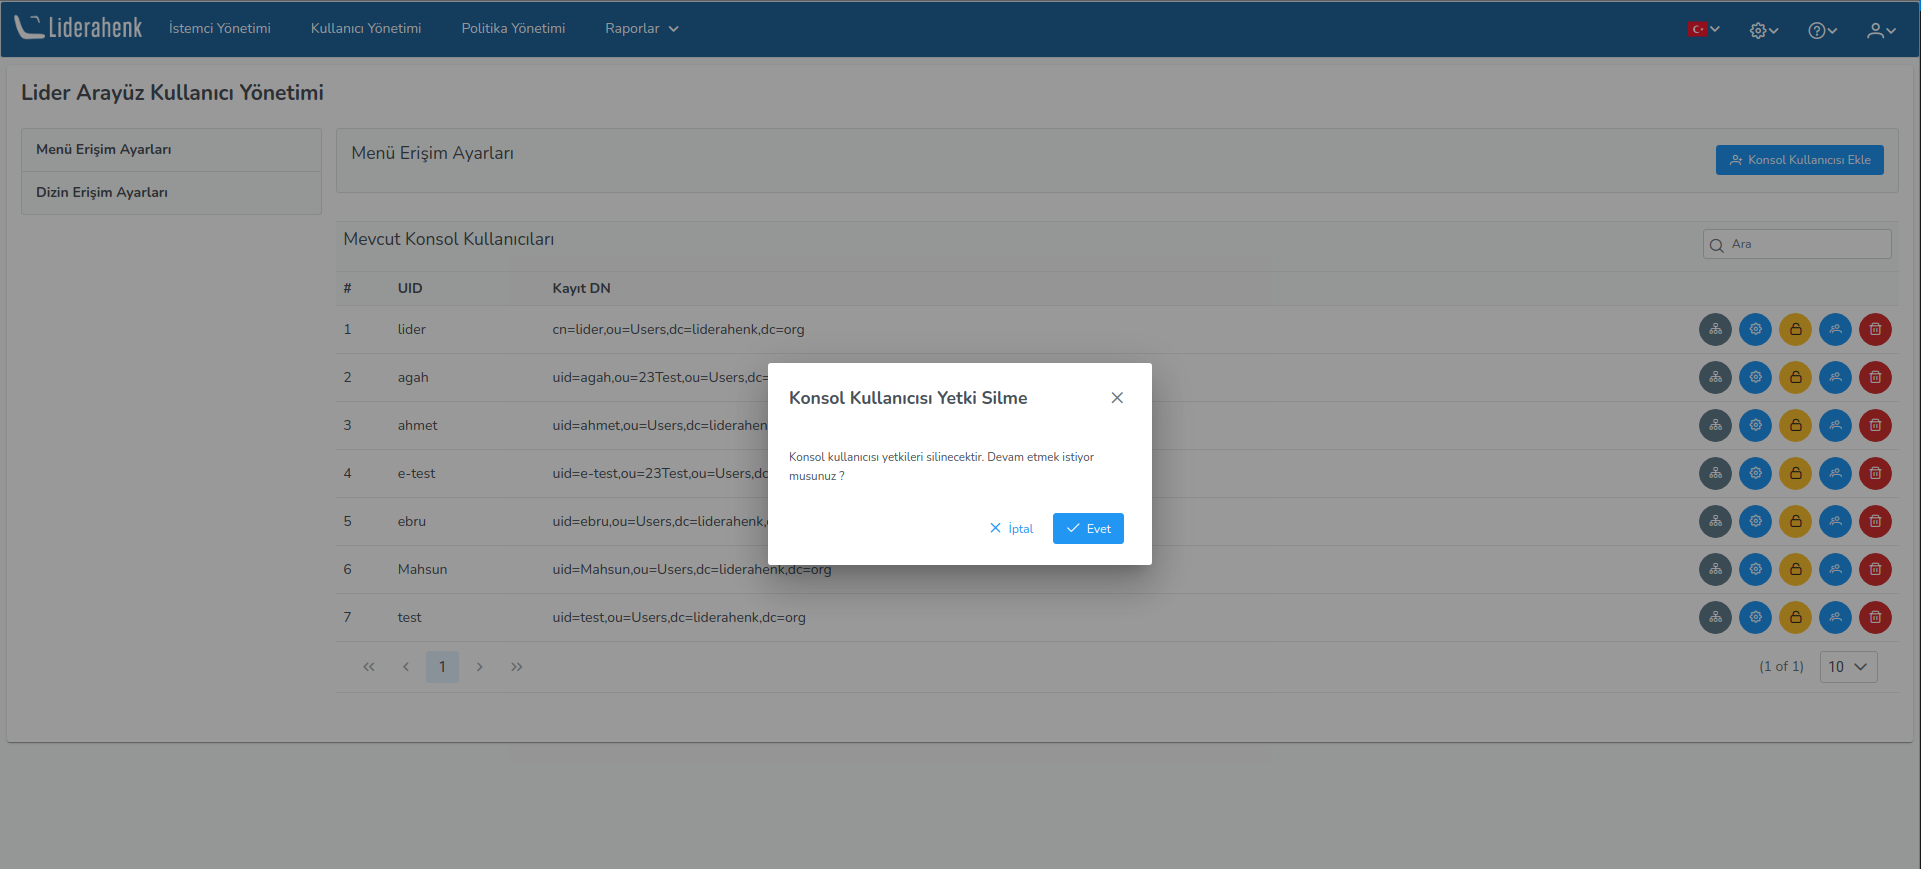Click the hierarchy tree icon for e-test

pyautogui.click(x=1715, y=473)
